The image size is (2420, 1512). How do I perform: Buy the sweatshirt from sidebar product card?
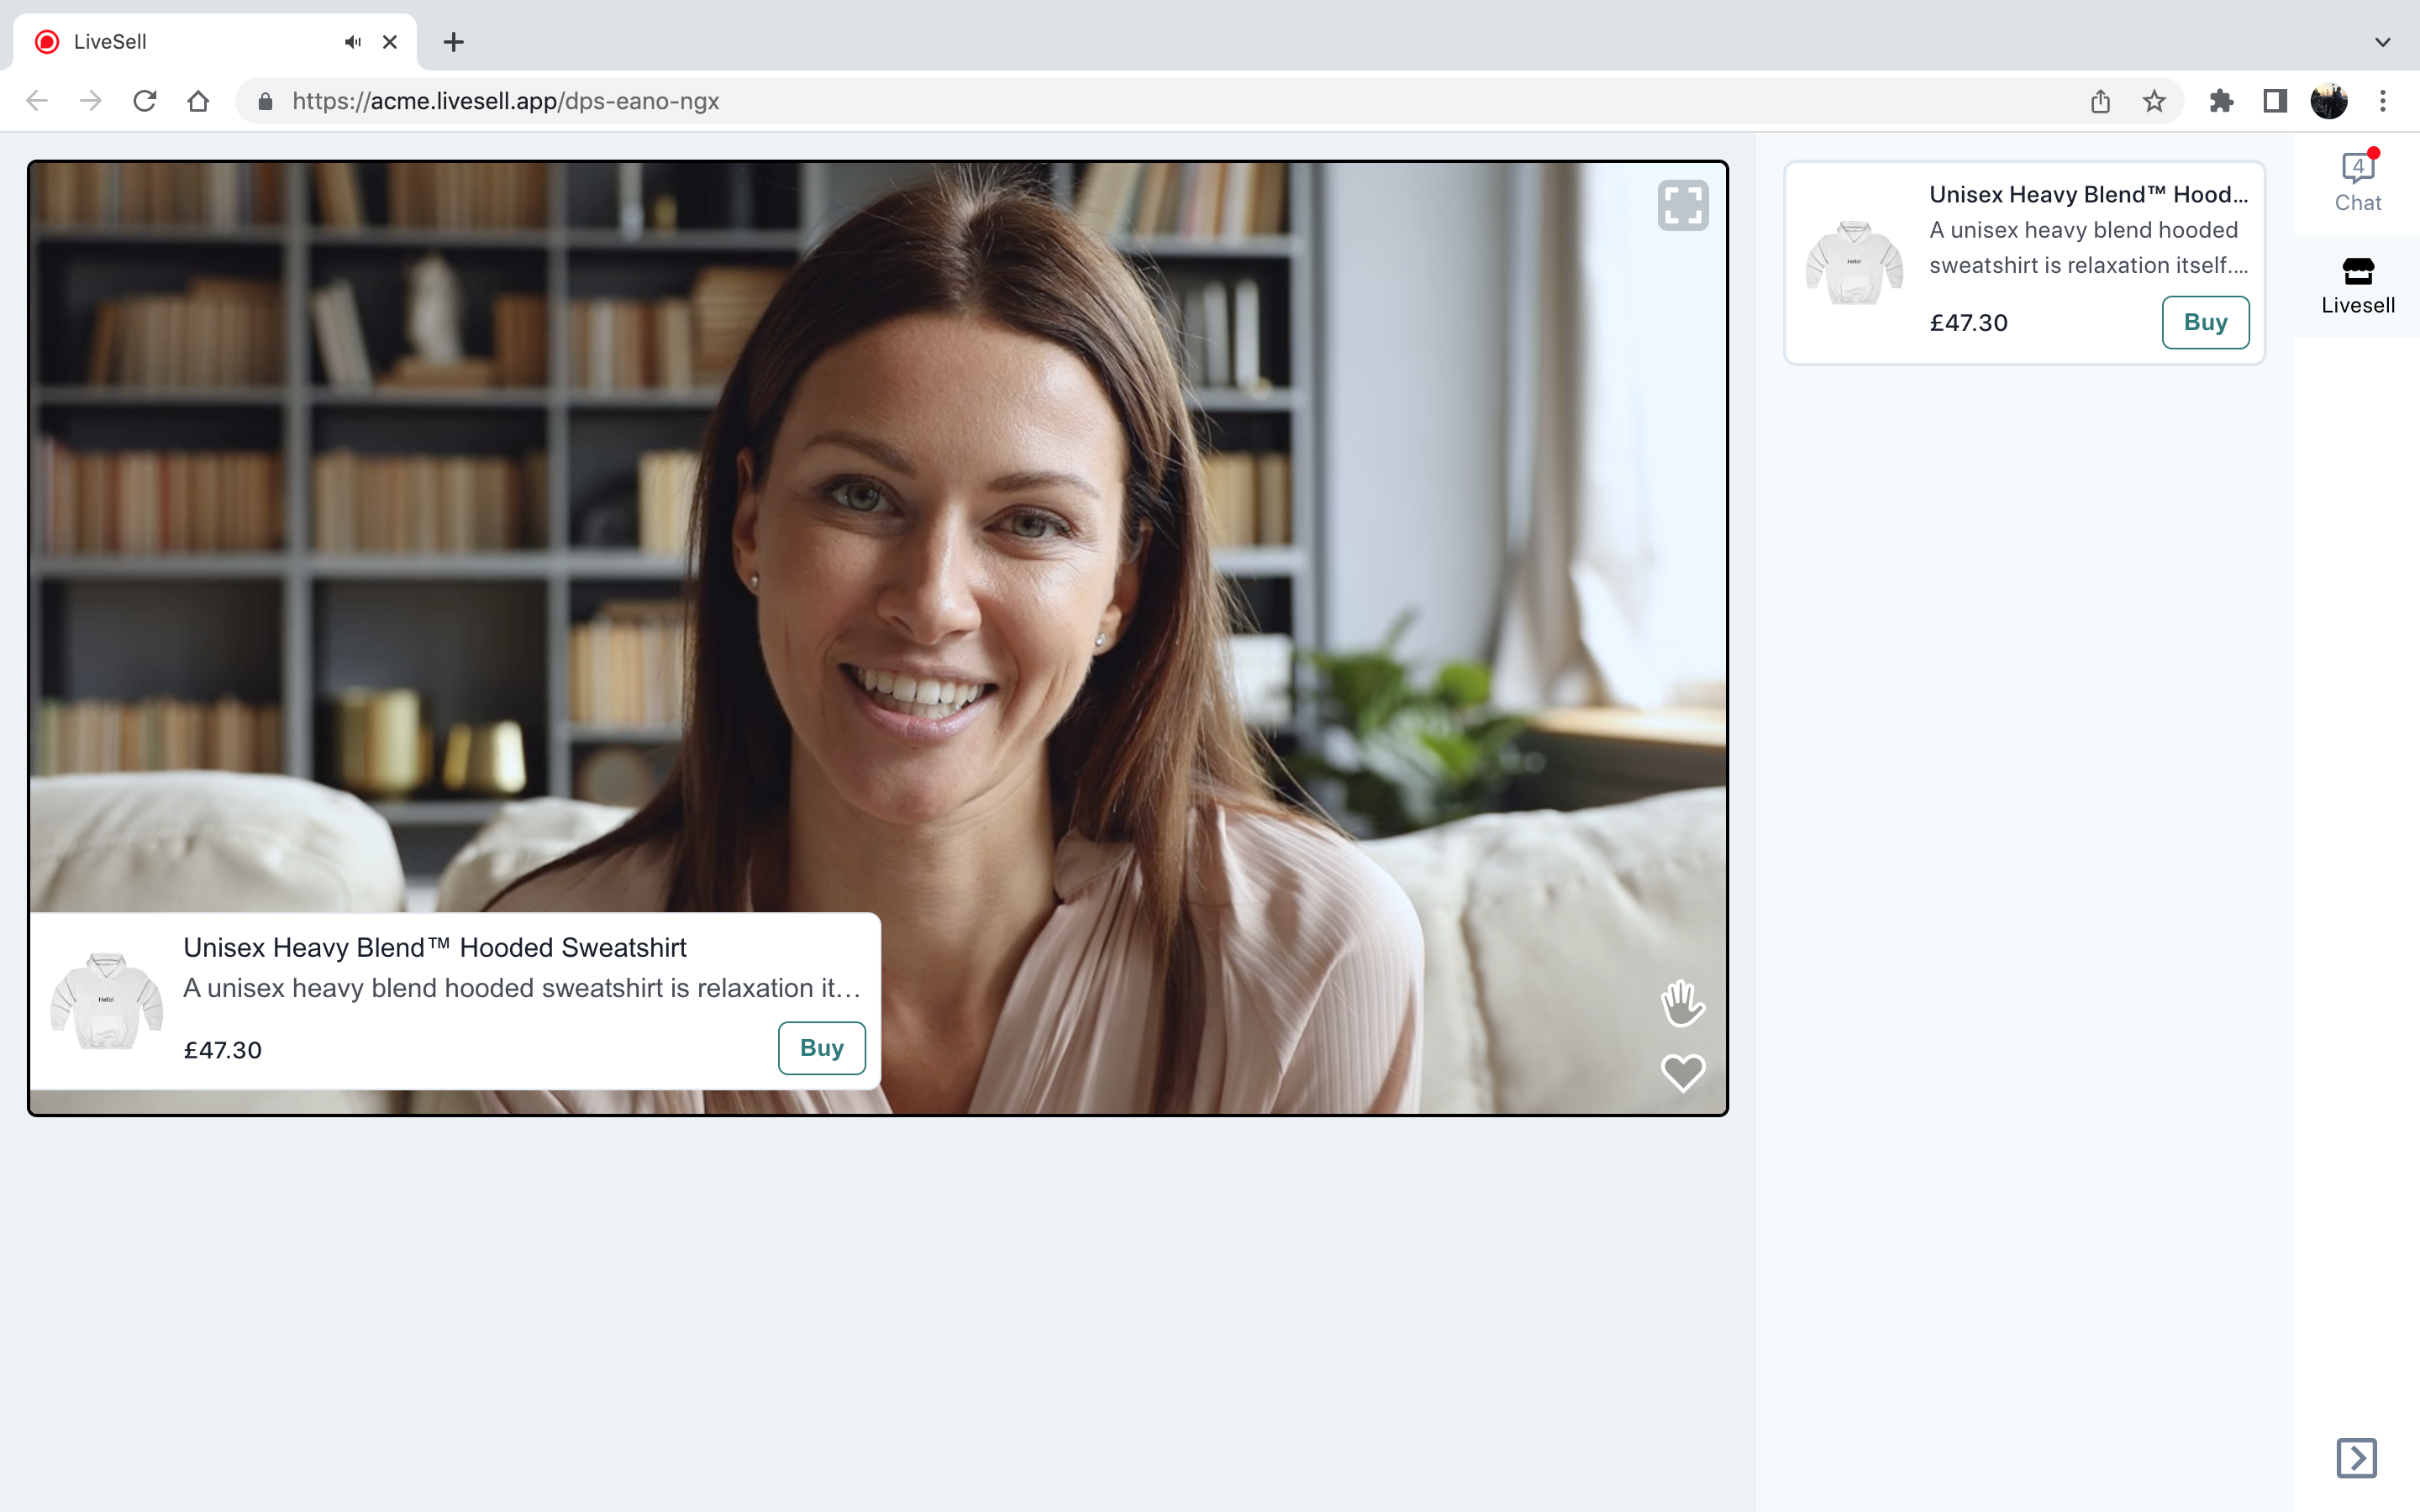tap(2205, 322)
